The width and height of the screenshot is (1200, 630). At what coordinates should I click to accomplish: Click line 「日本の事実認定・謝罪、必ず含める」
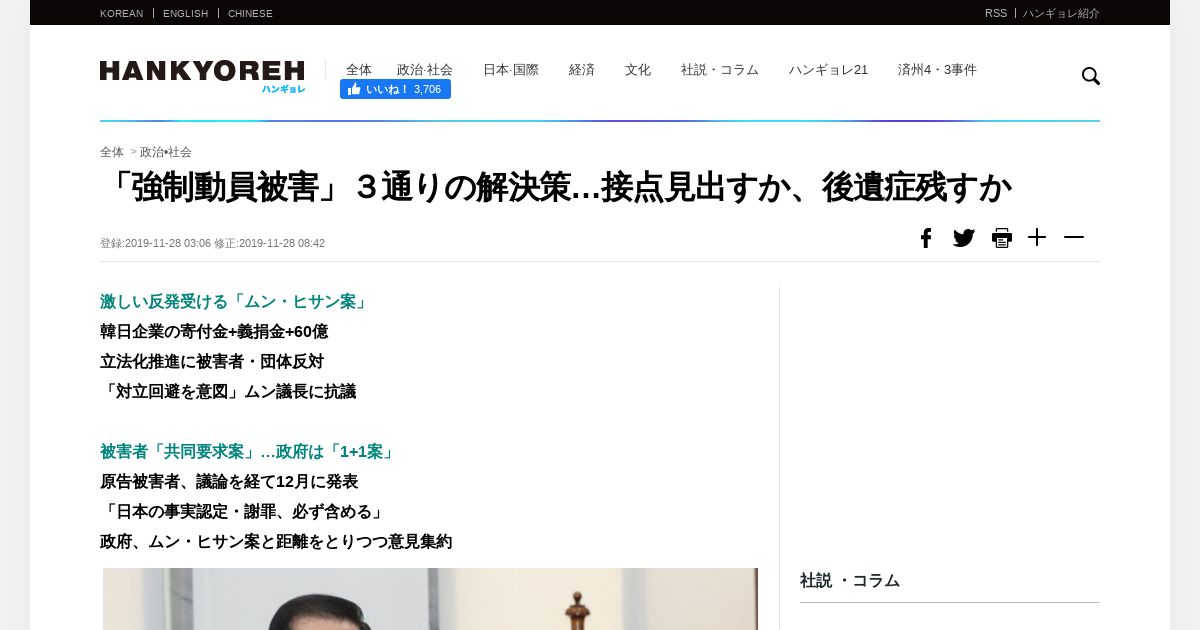tap(244, 512)
